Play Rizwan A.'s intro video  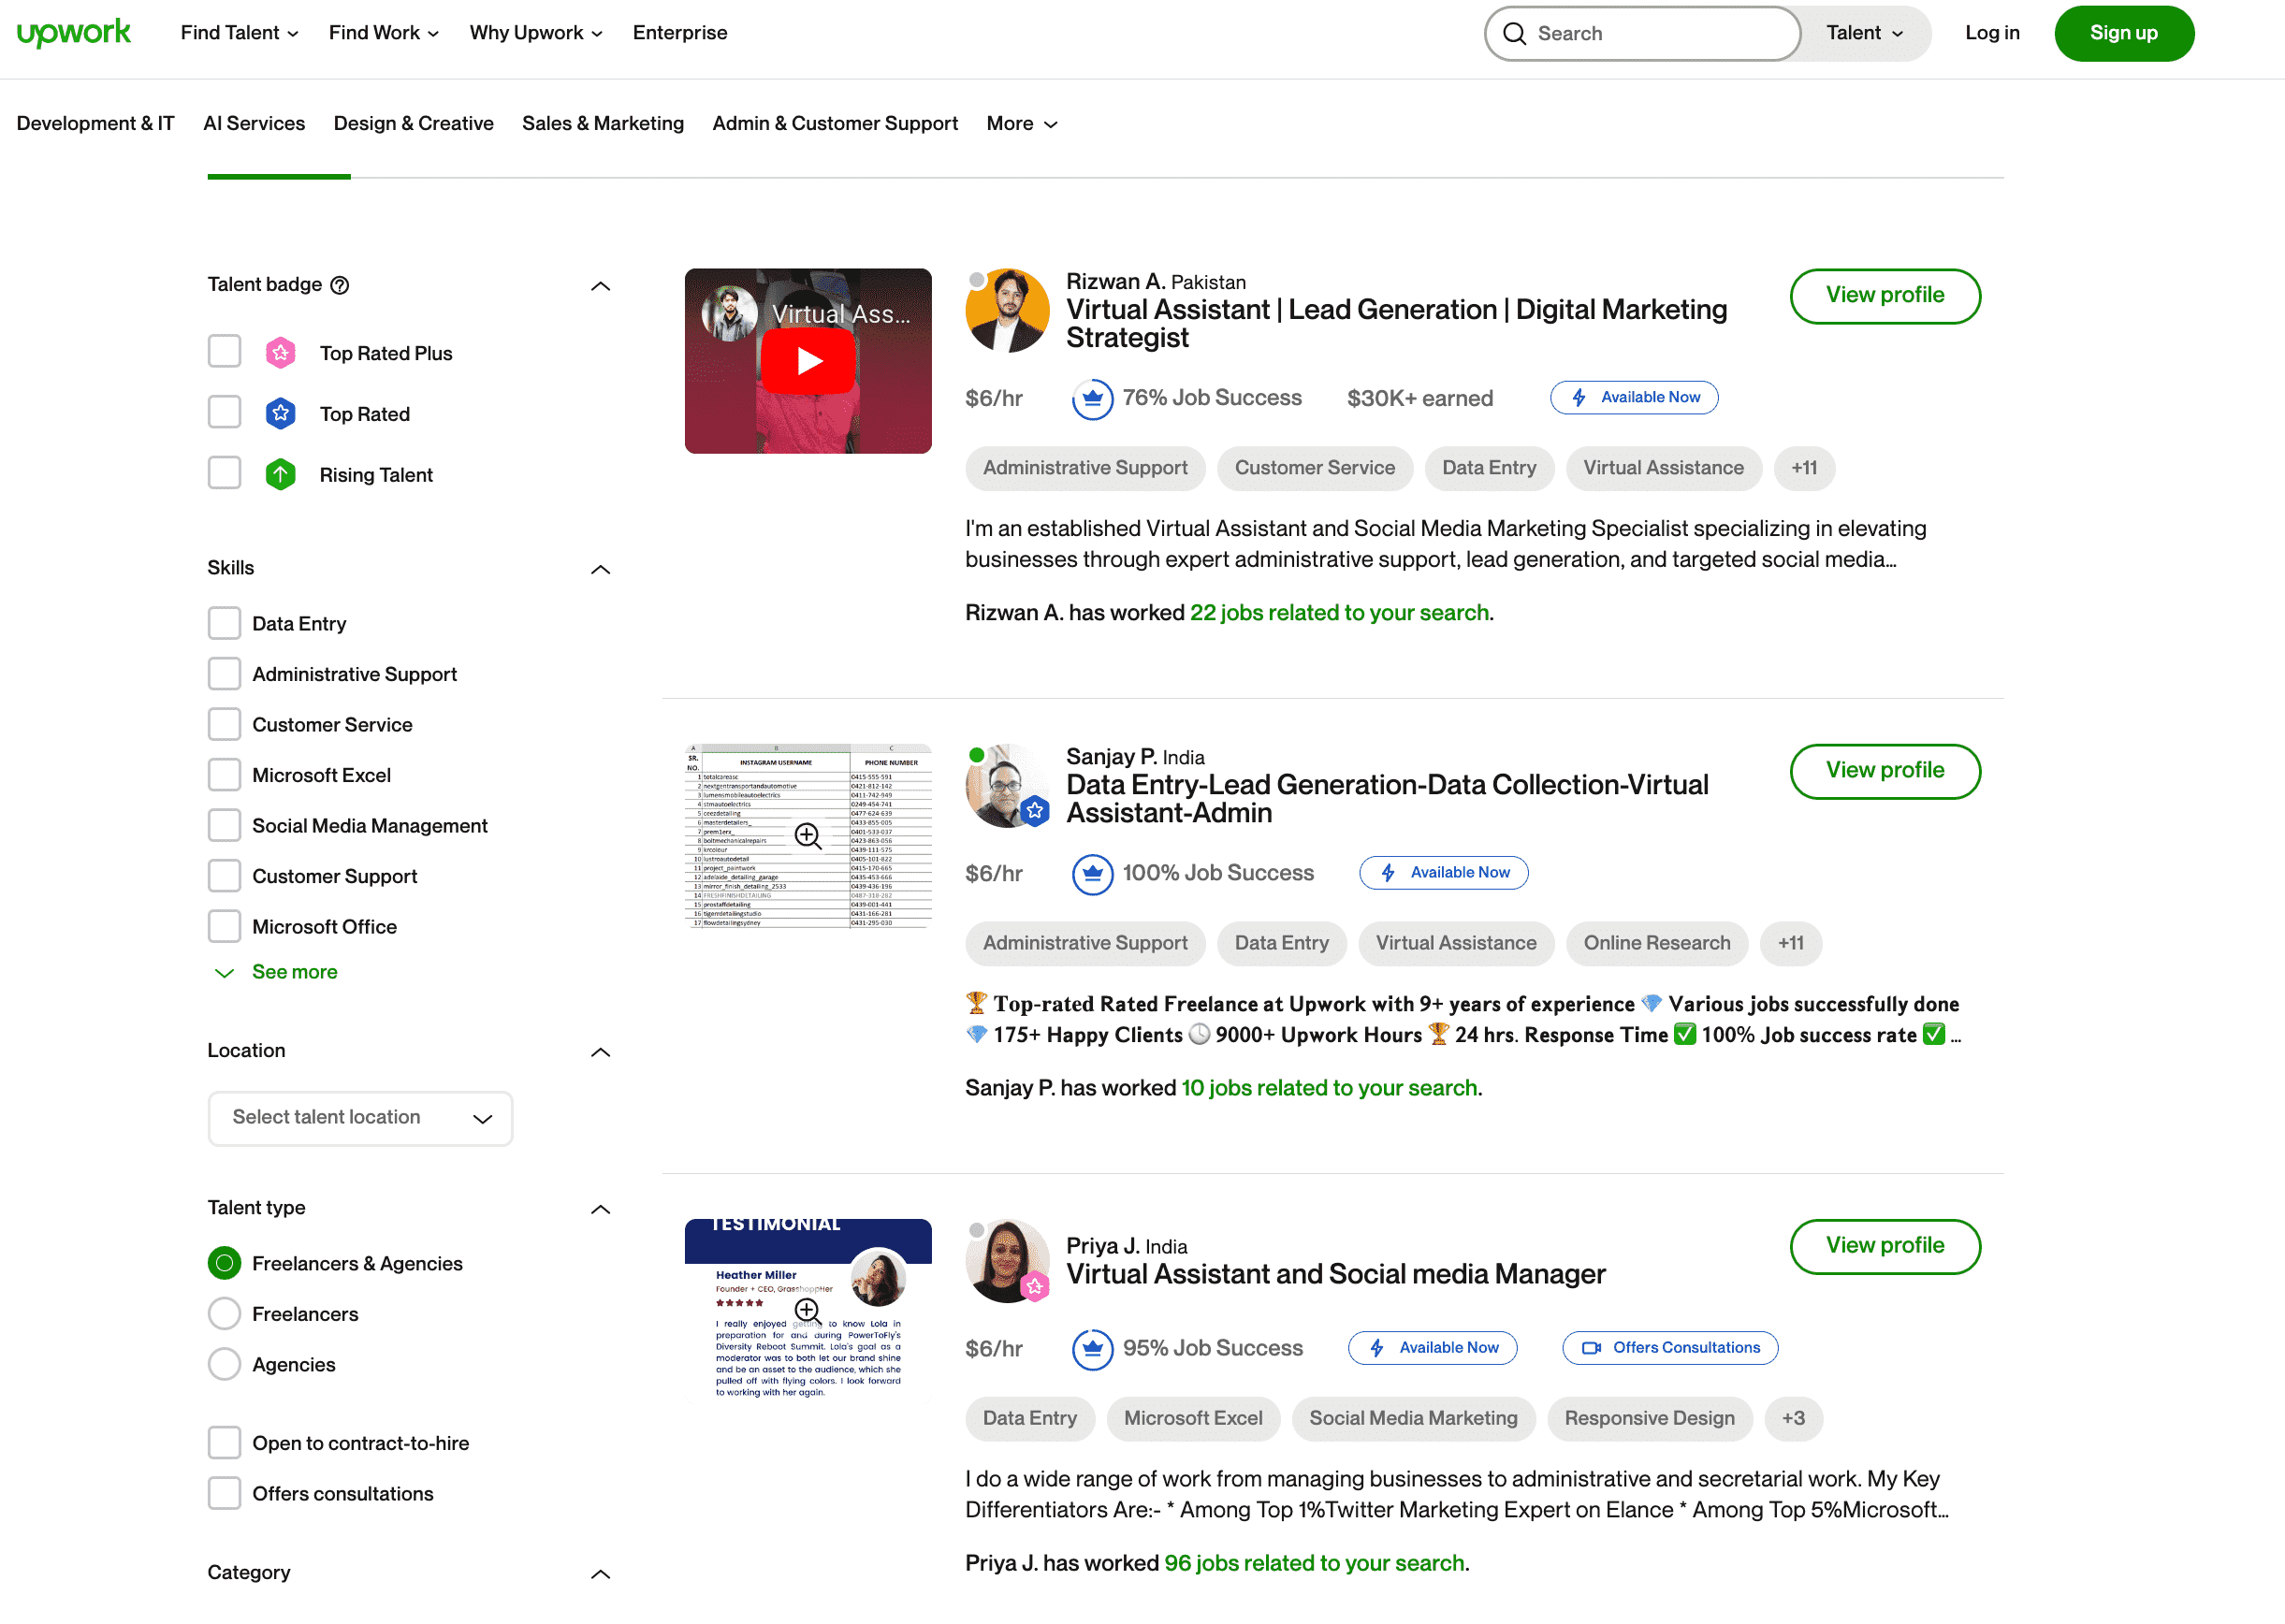pyautogui.click(x=808, y=361)
